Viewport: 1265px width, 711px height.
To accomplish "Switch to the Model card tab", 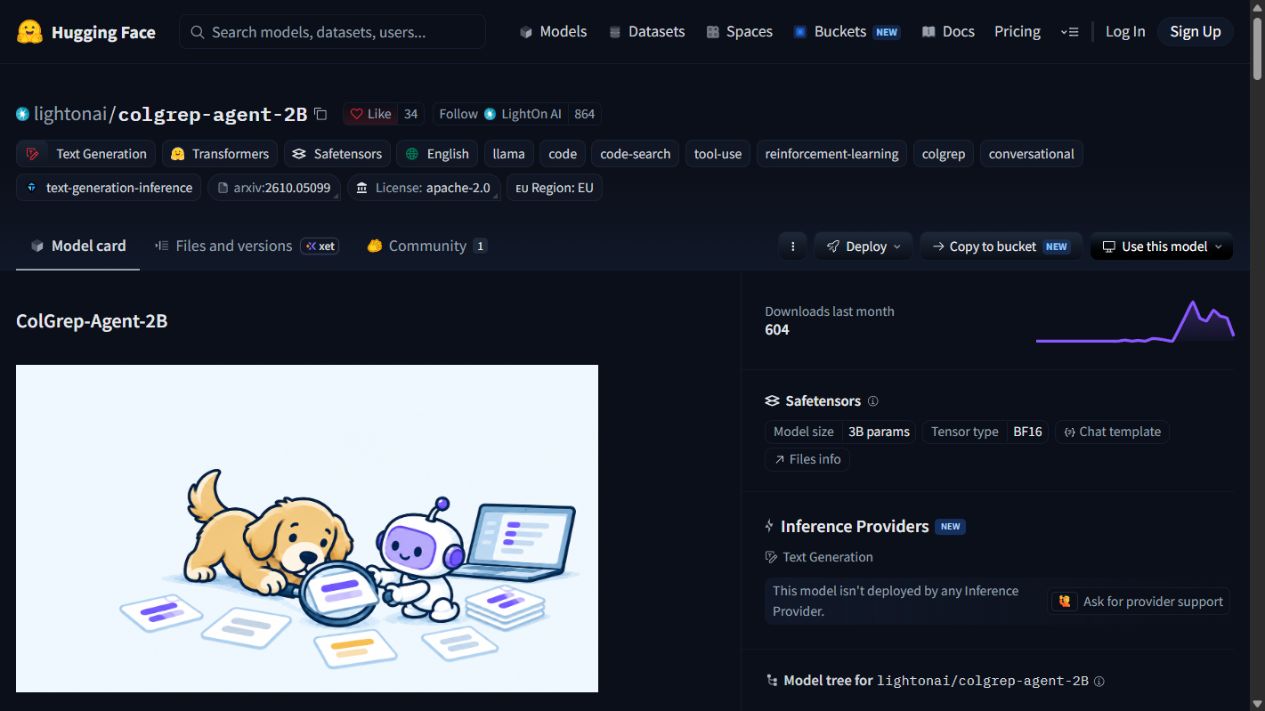I will click(x=78, y=246).
